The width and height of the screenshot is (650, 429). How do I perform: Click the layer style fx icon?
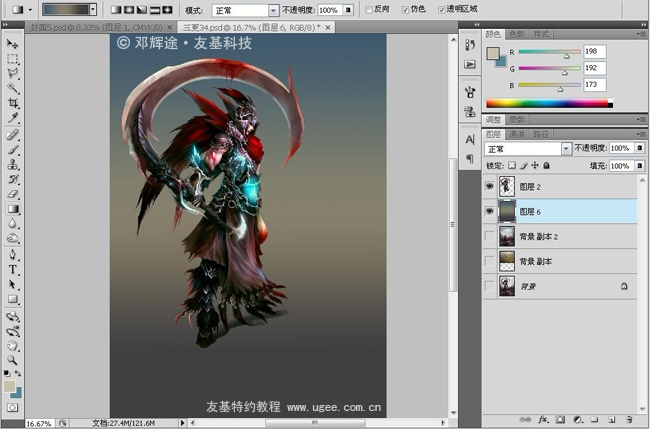(543, 419)
